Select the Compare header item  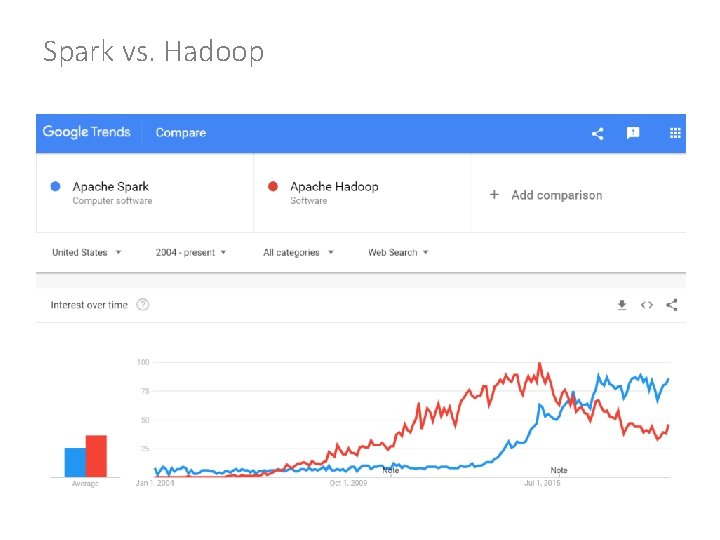(181, 132)
